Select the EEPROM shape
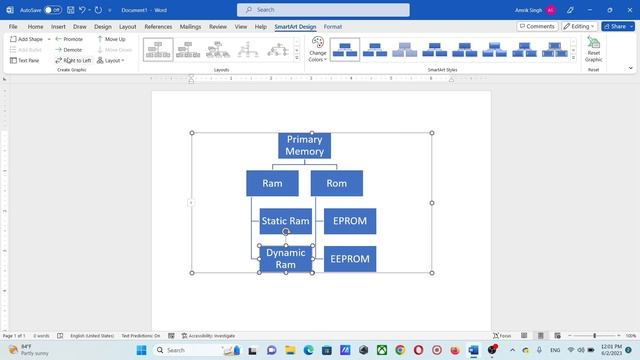Viewport: 640px width, 360px height. point(350,259)
